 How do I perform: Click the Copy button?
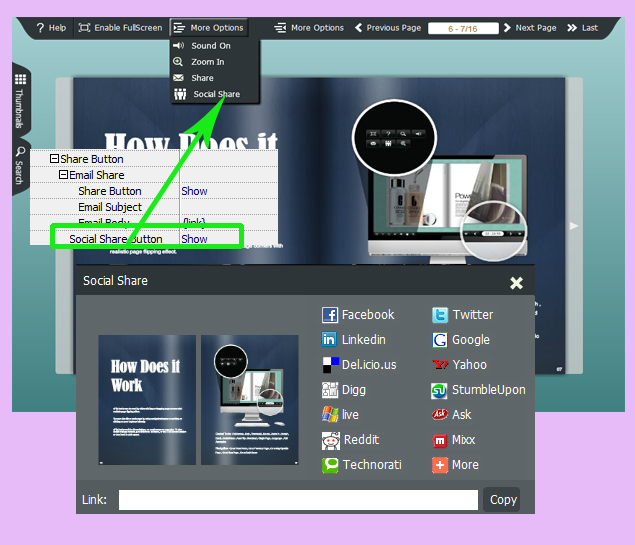[x=503, y=500]
